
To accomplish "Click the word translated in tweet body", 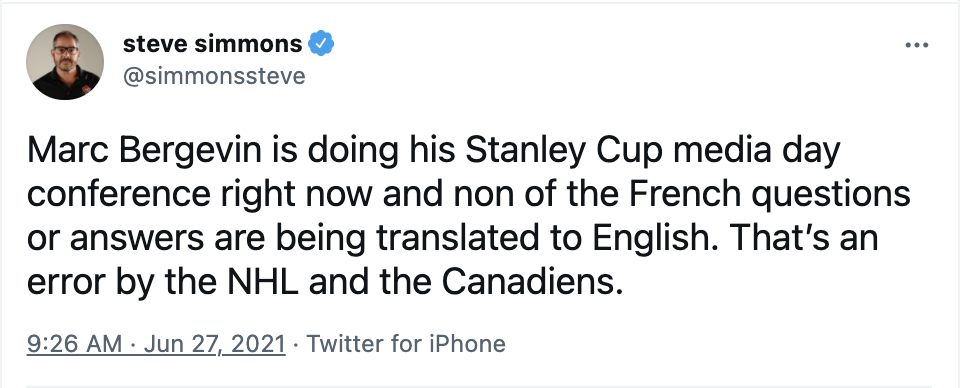I will [468, 237].
